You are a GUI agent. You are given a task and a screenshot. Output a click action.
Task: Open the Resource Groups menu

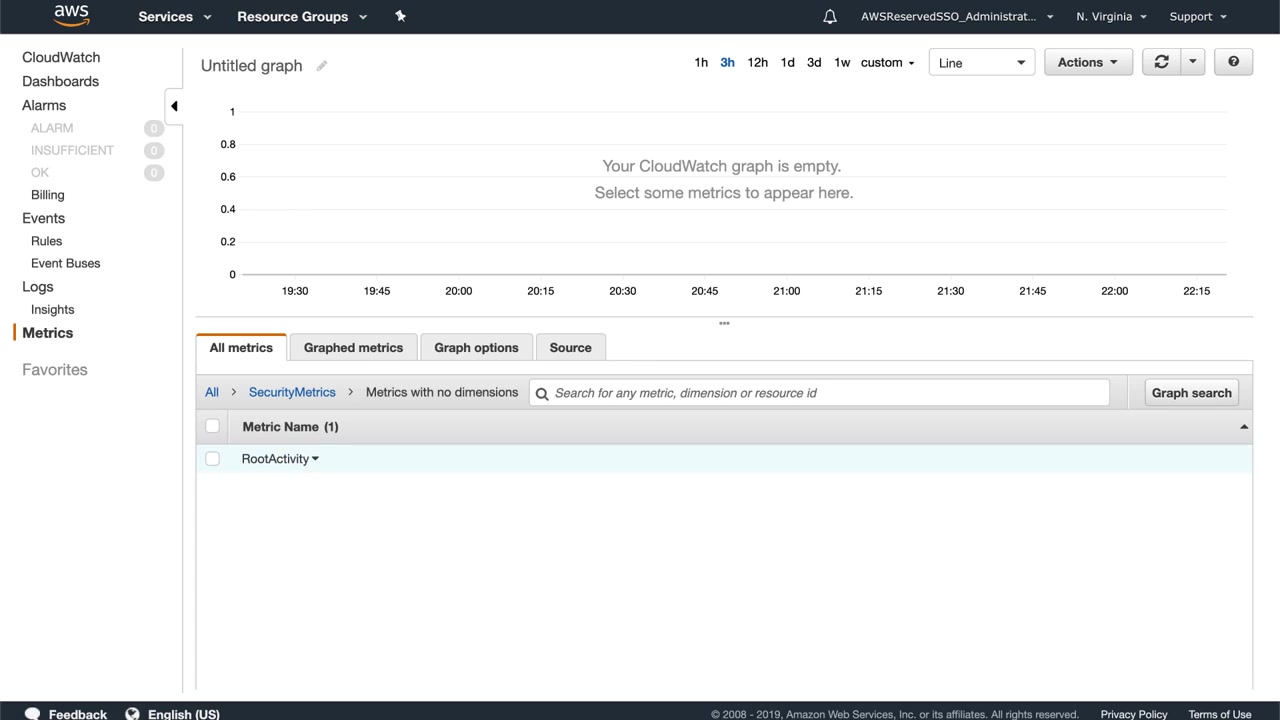pyautogui.click(x=302, y=16)
